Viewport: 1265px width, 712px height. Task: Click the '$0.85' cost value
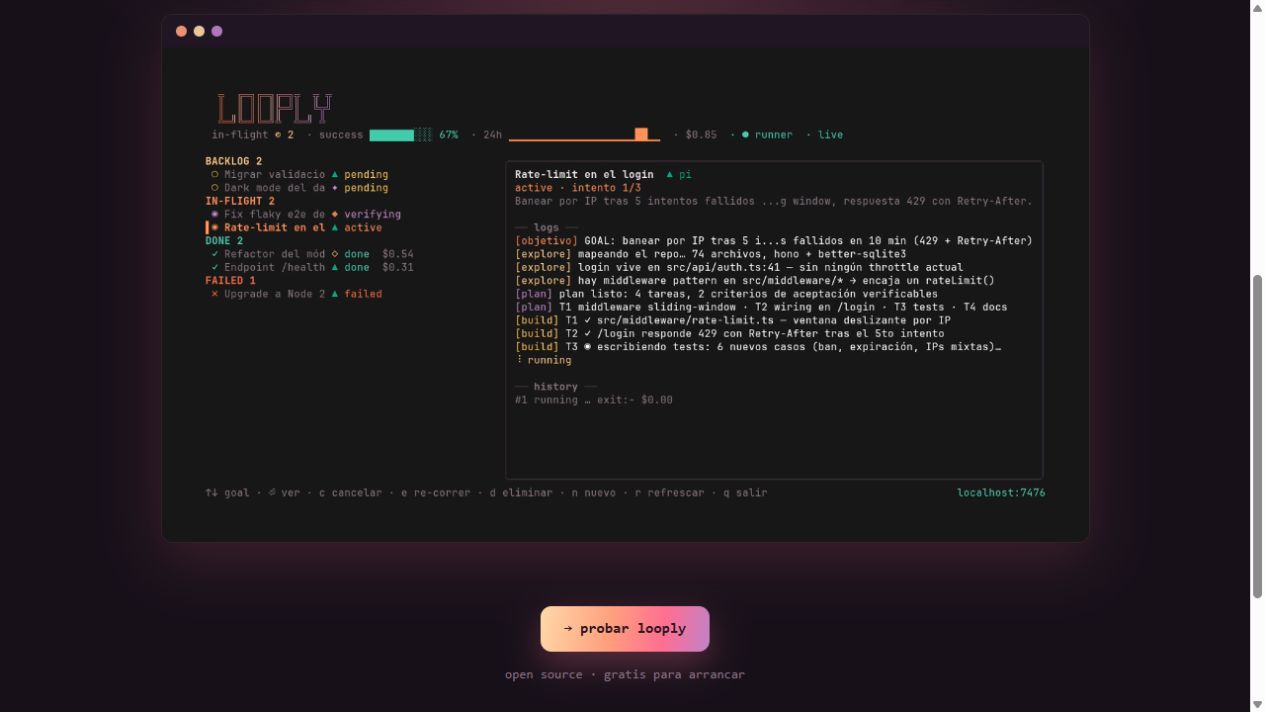701,135
